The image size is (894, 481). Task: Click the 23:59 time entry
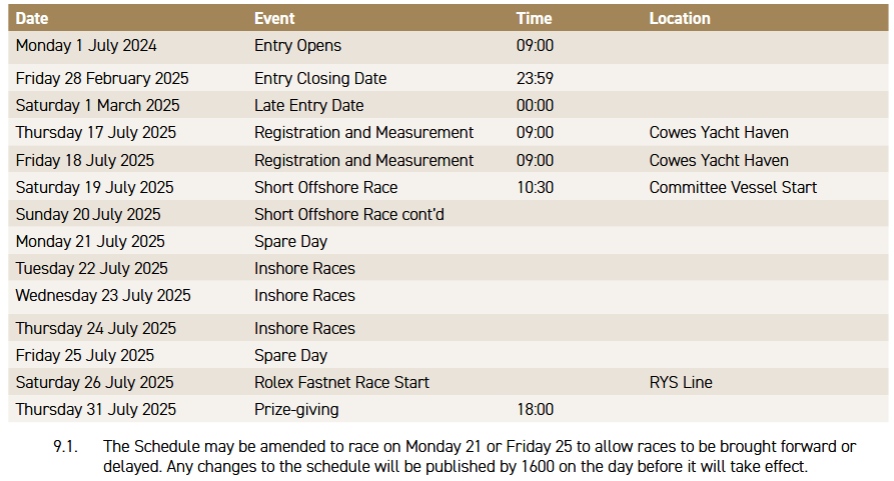pos(535,79)
